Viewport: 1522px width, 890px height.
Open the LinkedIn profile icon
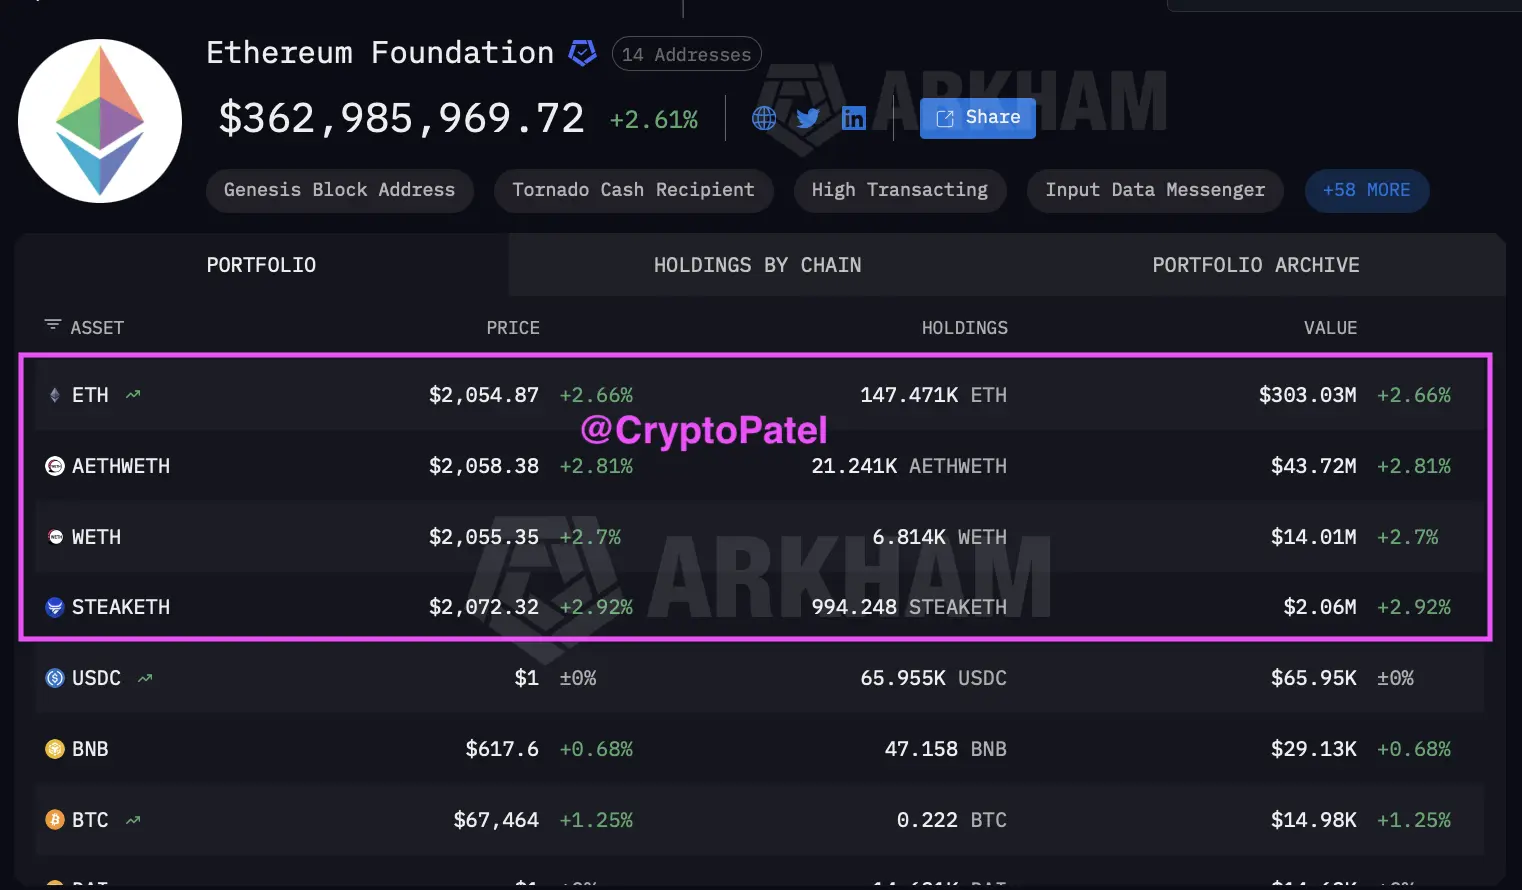pyautogui.click(x=853, y=119)
